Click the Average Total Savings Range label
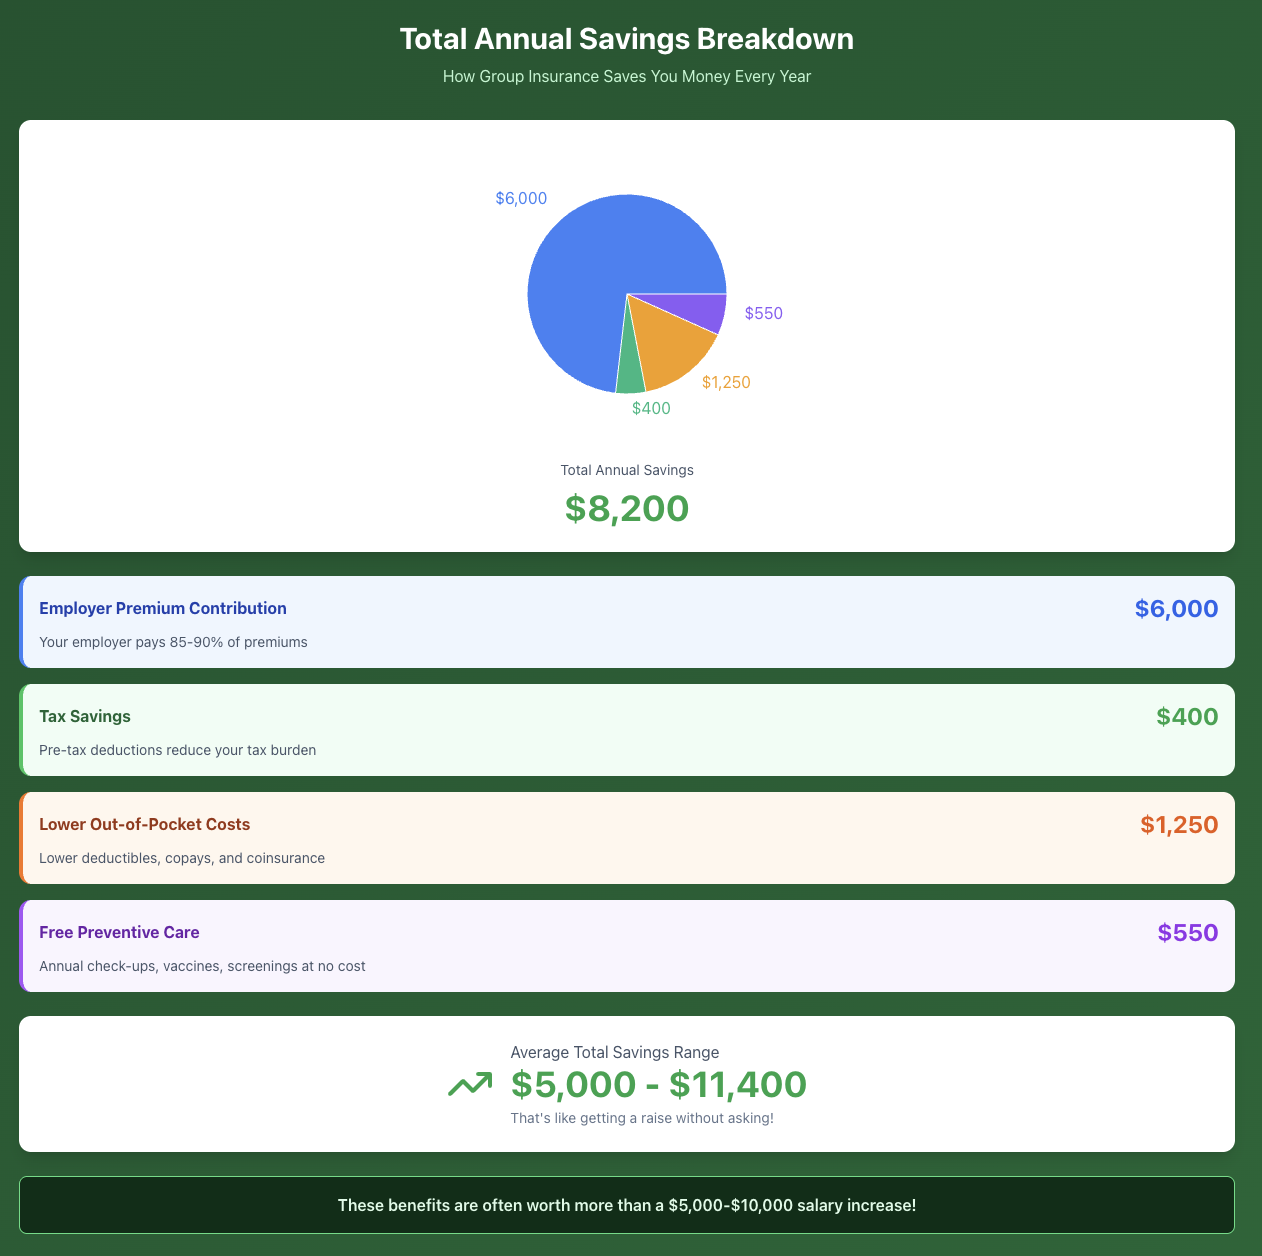 coord(615,1052)
